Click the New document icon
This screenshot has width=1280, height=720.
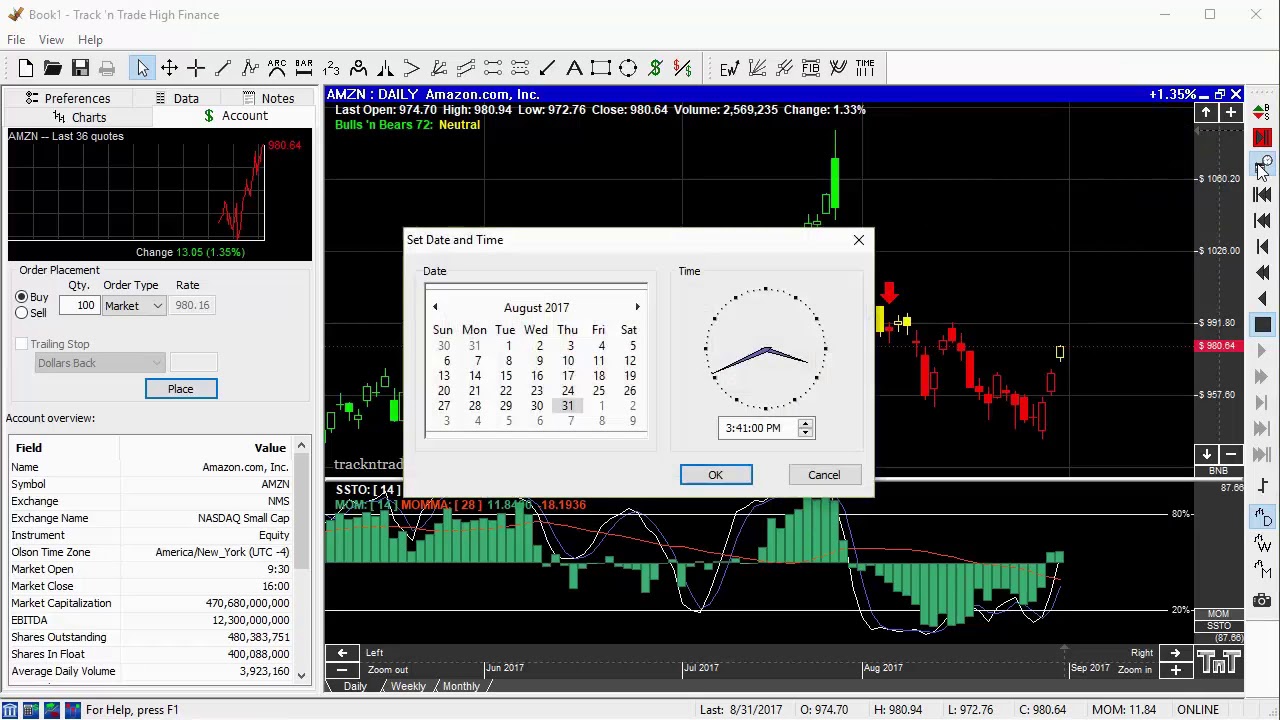(x=26, y=68)
